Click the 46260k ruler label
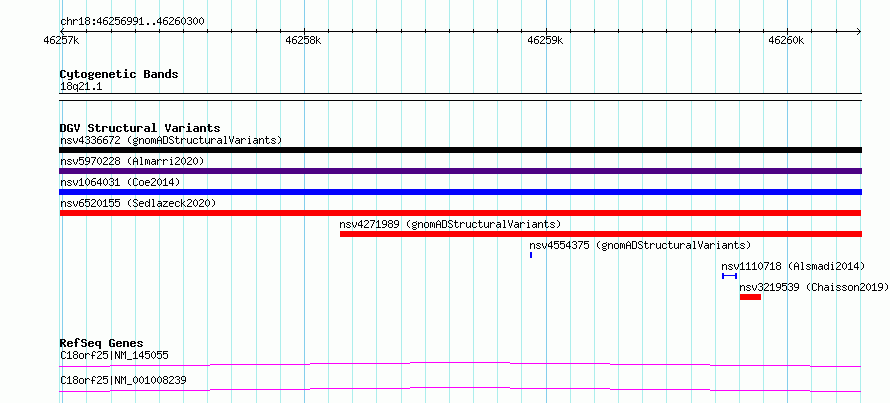Image resolution: width=890 pixels, height=403 pixels. 786,40
